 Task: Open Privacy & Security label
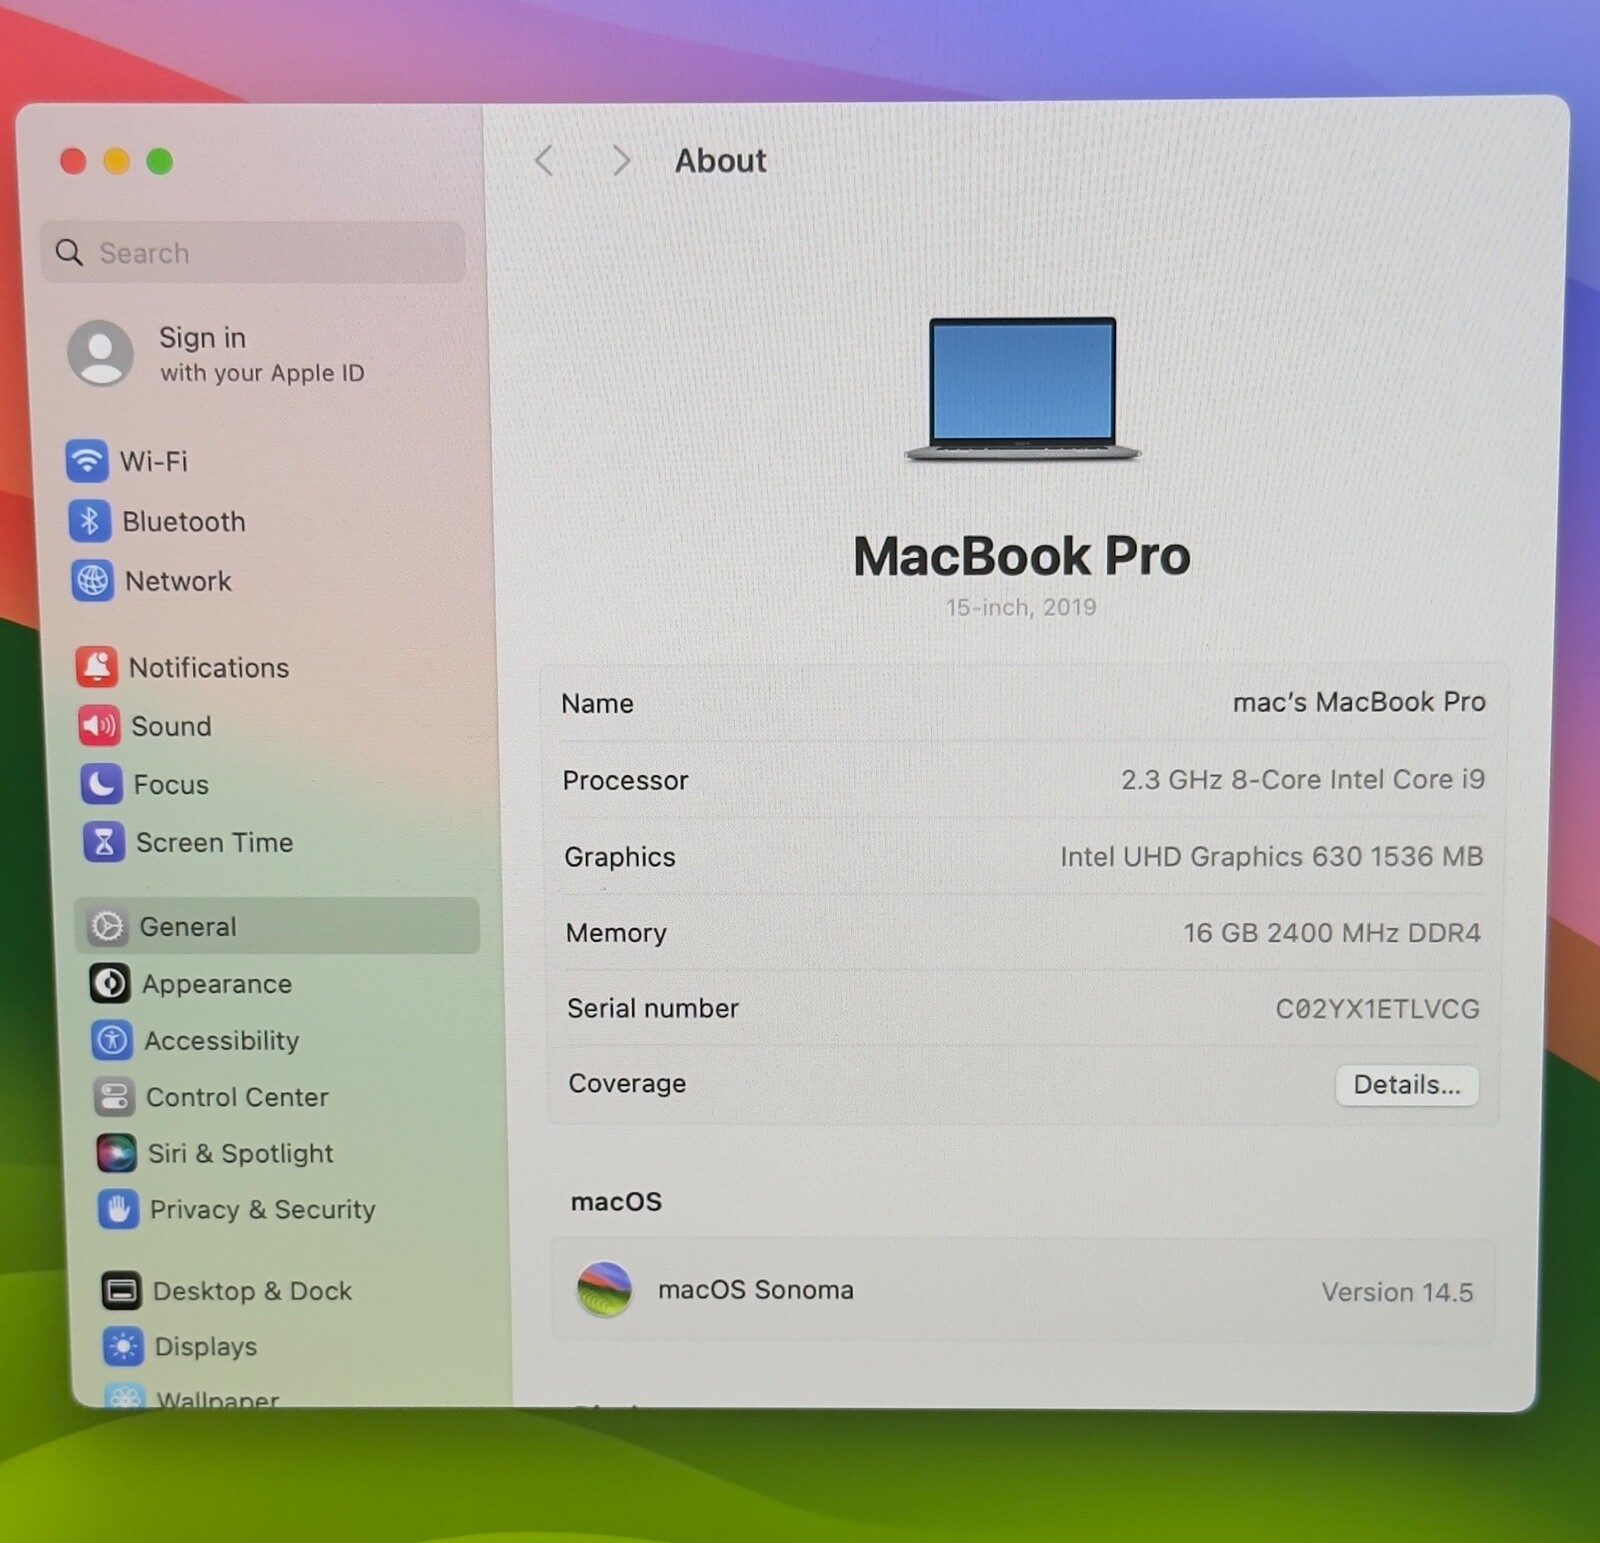click(x=263, y=1210)
